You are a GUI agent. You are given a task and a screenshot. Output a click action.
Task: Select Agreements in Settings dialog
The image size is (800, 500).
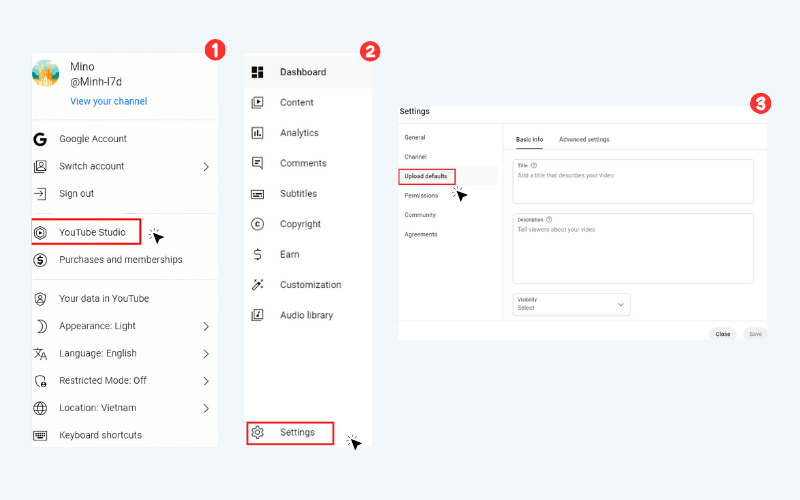[421, 234]
